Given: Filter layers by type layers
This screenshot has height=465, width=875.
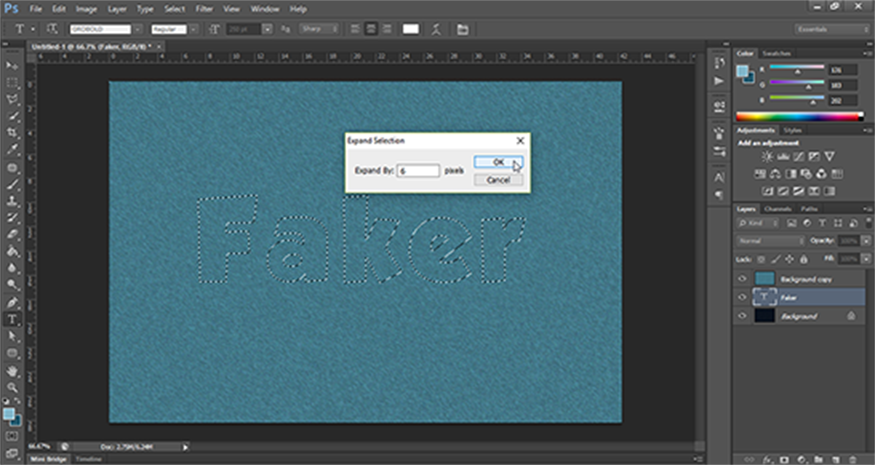Looking at the screenshot, I should [x=822, y=223].
